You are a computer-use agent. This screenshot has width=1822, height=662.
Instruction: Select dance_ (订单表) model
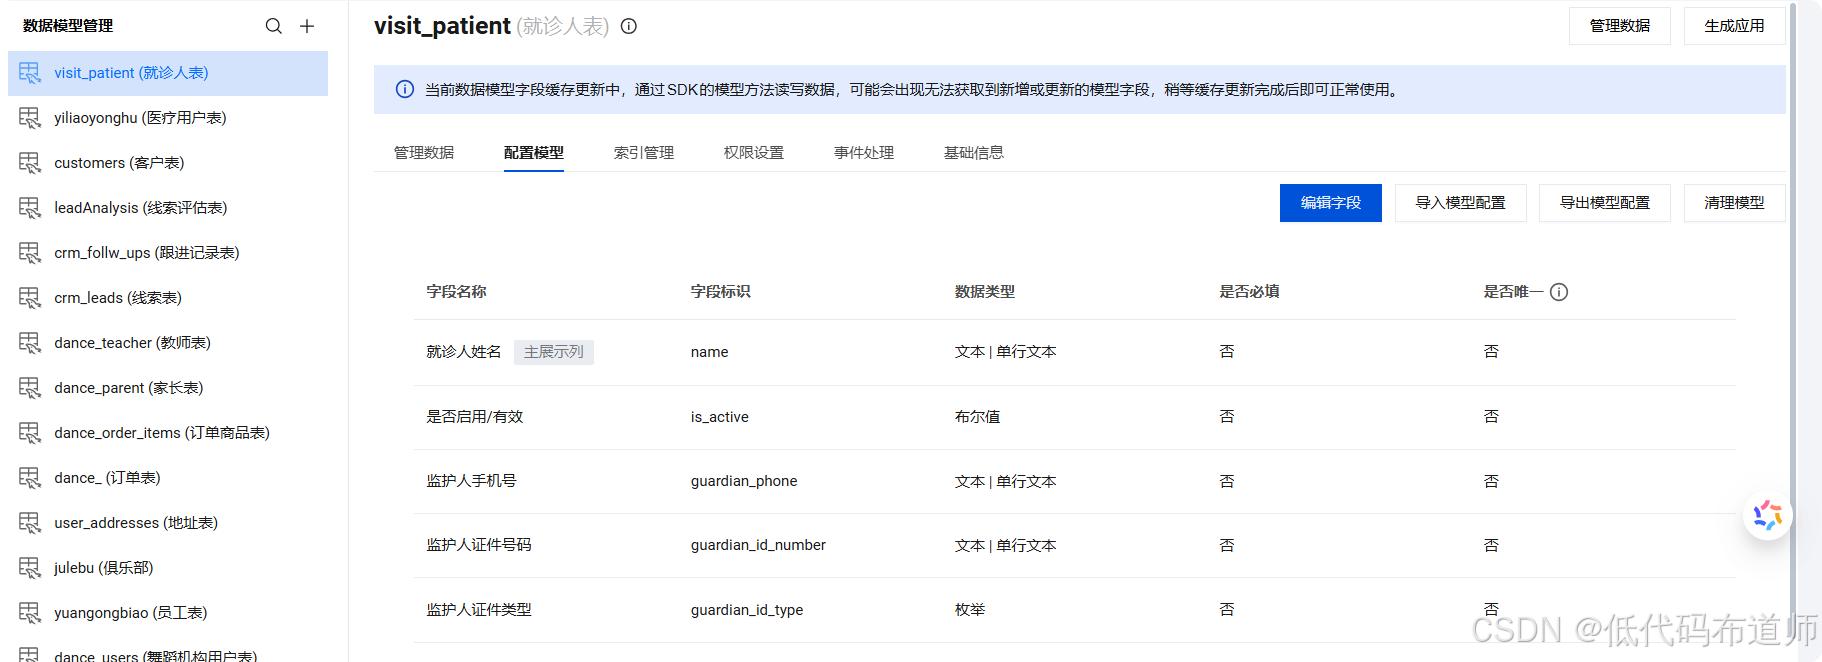(168, 478)
